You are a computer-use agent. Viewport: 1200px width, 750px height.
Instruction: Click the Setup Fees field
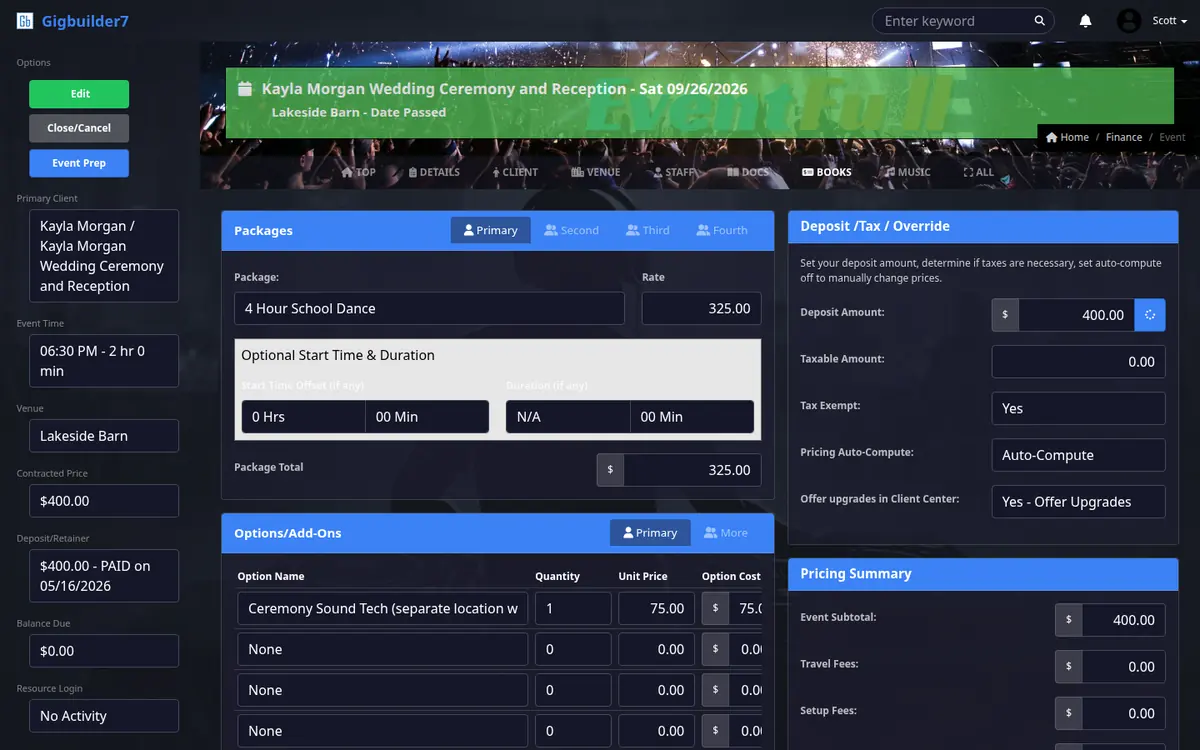[1124, 714]
